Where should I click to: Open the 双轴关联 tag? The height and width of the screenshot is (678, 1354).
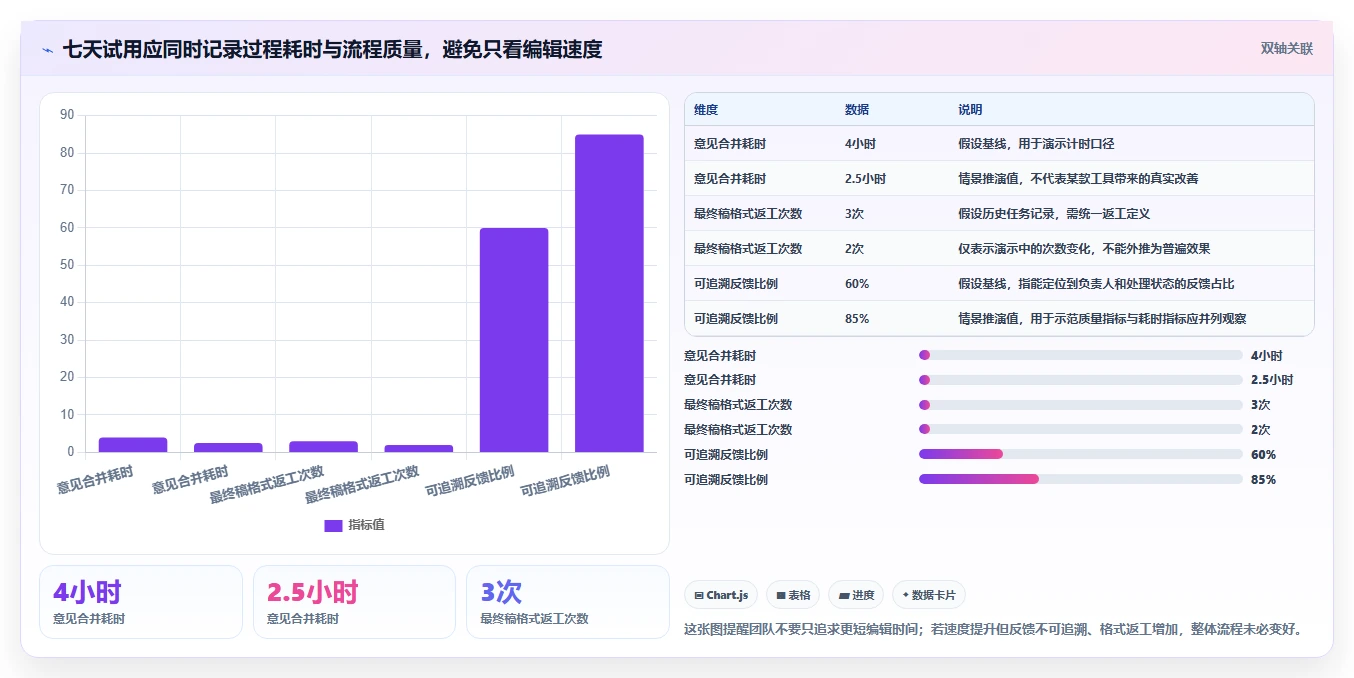(1286, 49)
